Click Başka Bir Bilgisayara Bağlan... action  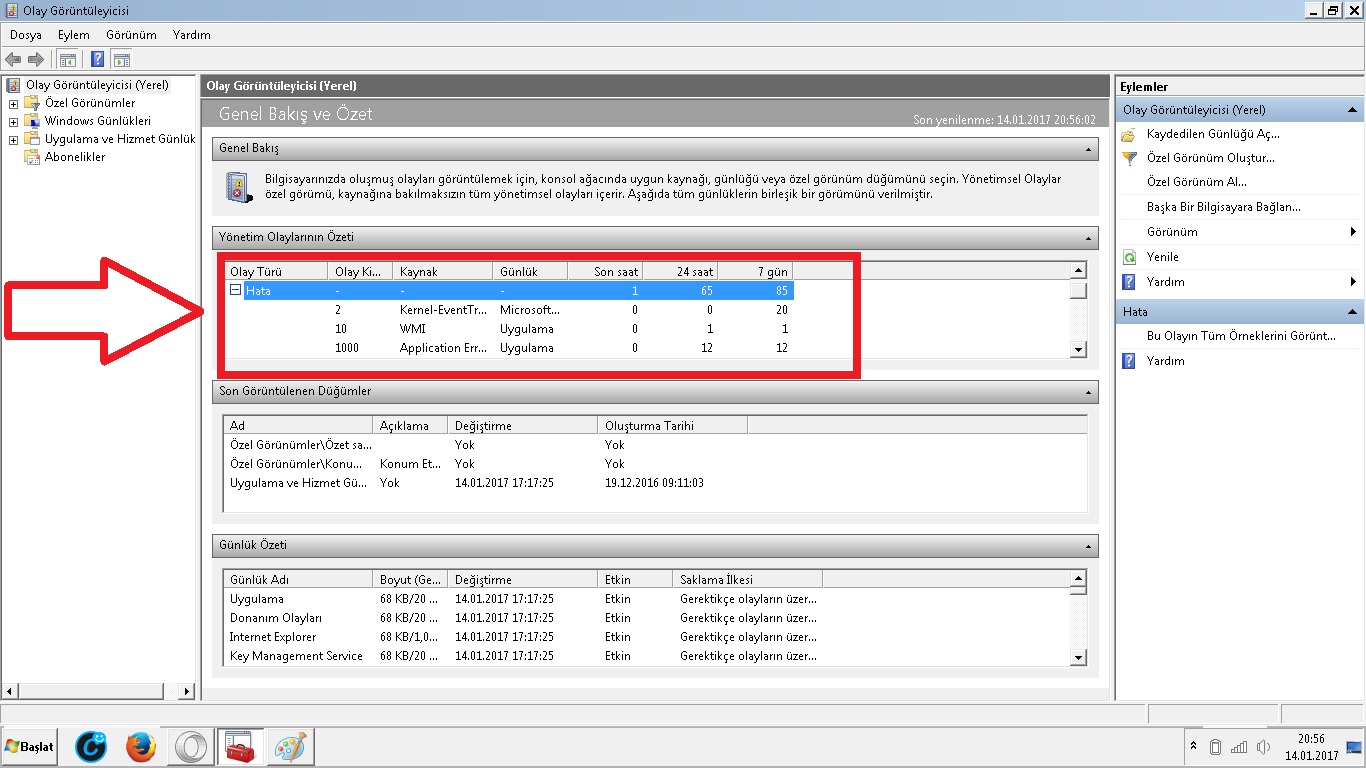(x=1224, y=207)
